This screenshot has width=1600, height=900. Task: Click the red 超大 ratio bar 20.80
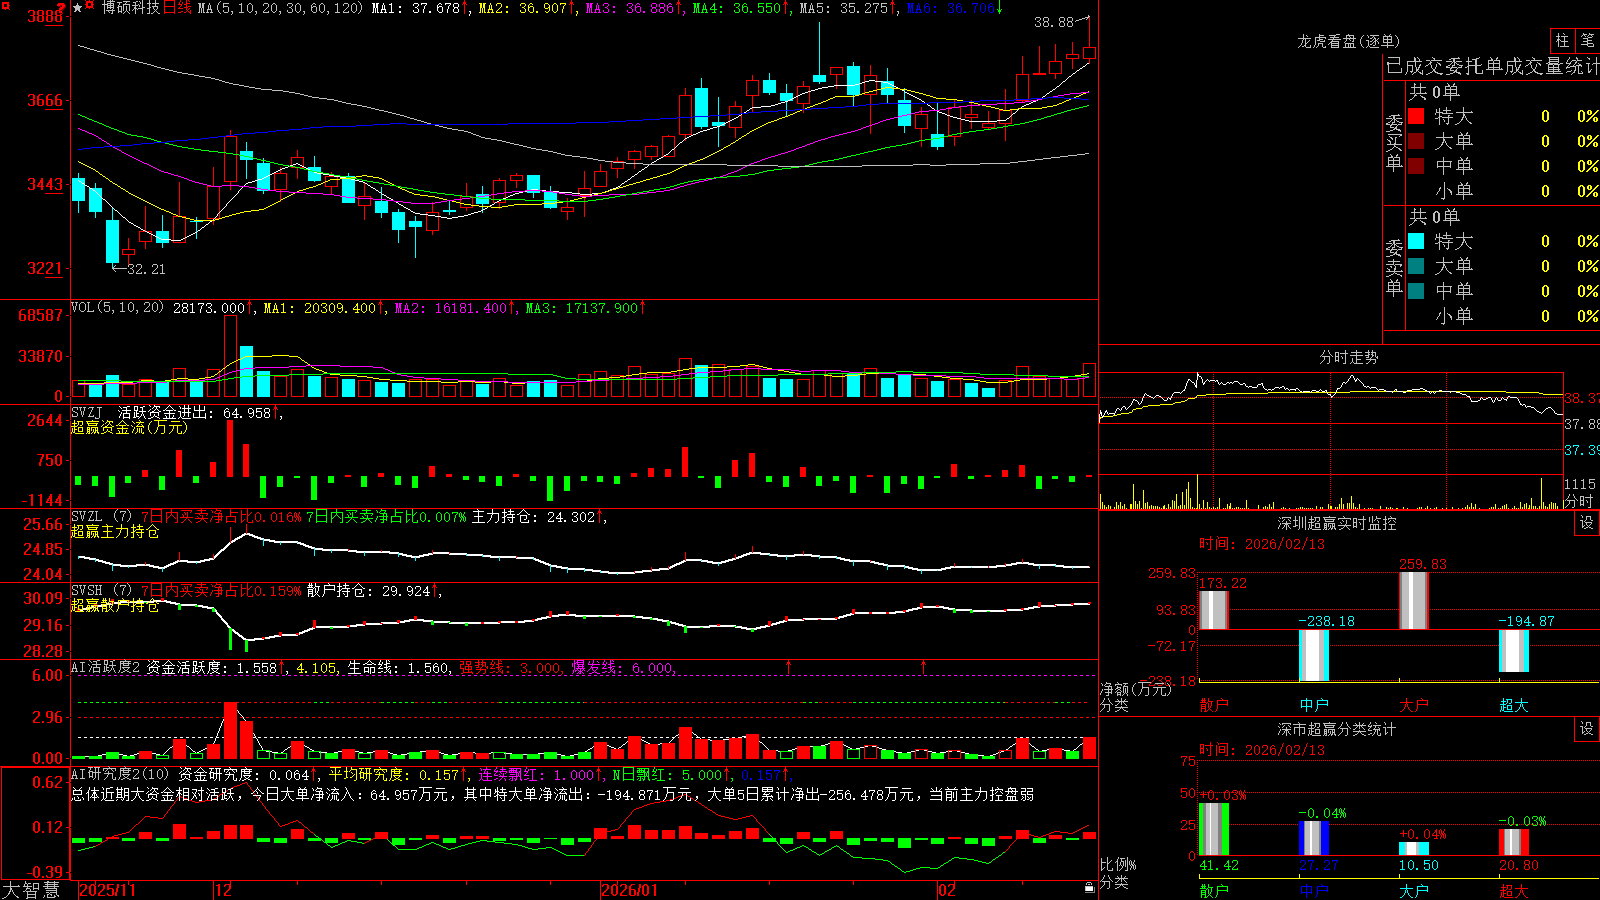pos(1514,842)
